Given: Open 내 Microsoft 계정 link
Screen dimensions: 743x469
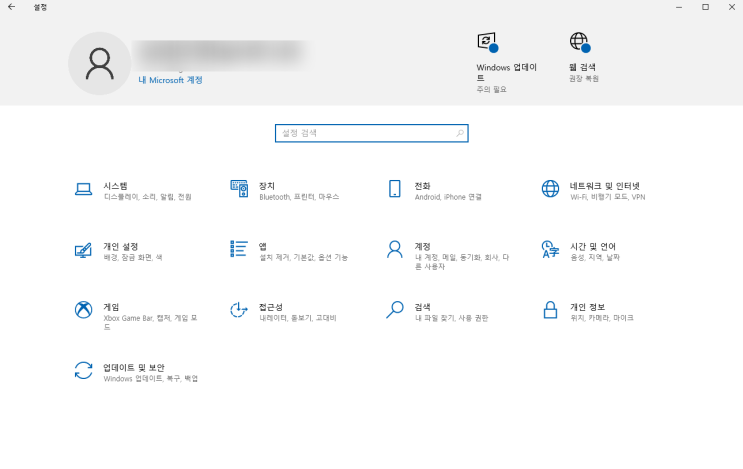Looking at the screenshot, I should point(171,80).
